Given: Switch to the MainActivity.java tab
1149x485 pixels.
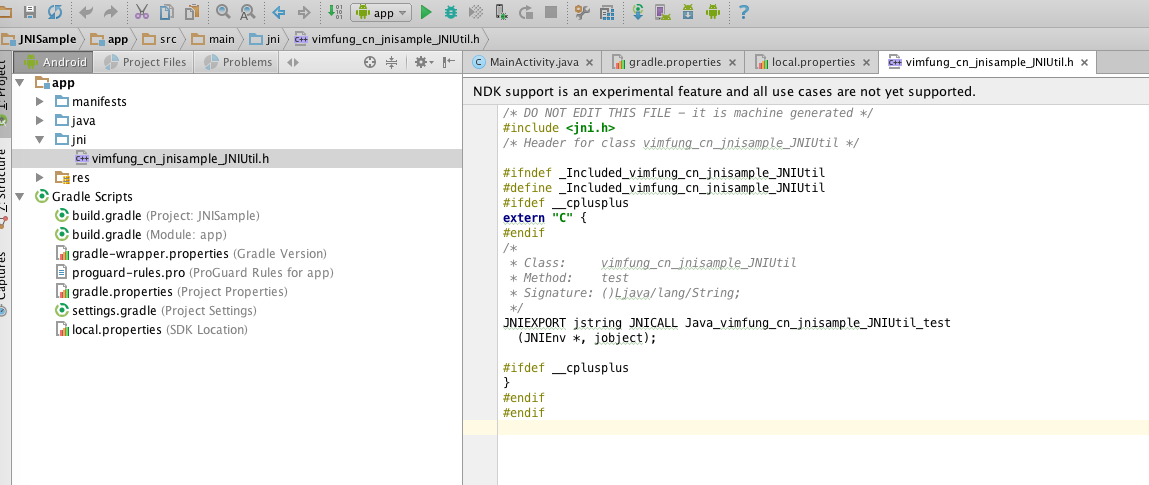Looking at the screenshot, I should click(x=534, y=62).
